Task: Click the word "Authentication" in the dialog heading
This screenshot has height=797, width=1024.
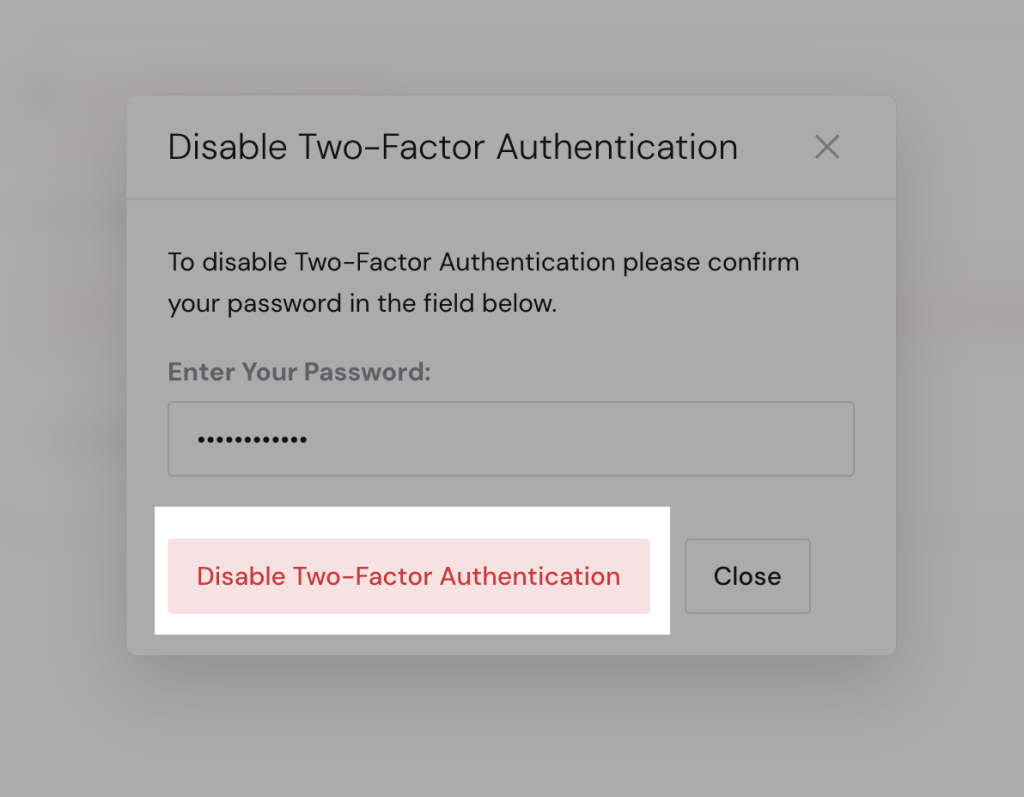Action: point(617,147)
